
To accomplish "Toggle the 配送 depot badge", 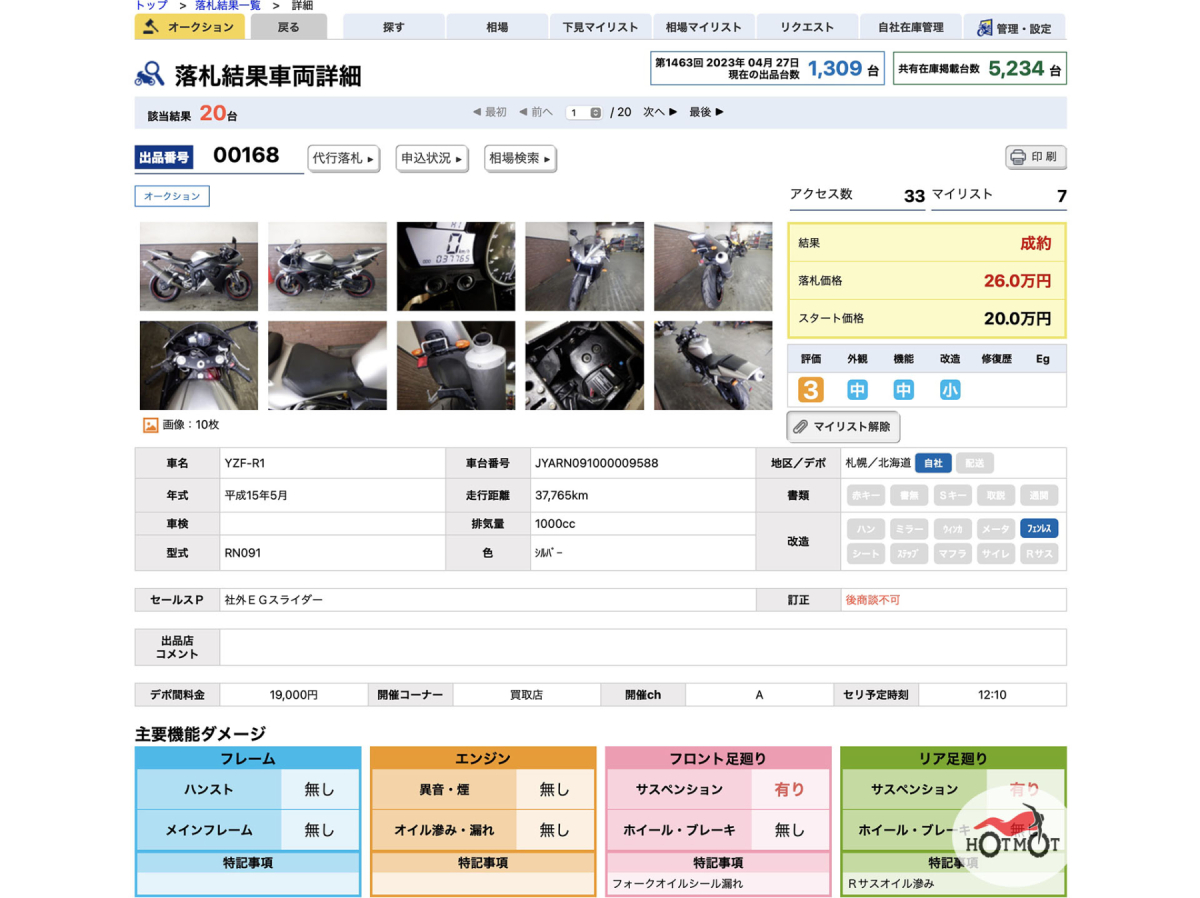I will pos(975,463).
